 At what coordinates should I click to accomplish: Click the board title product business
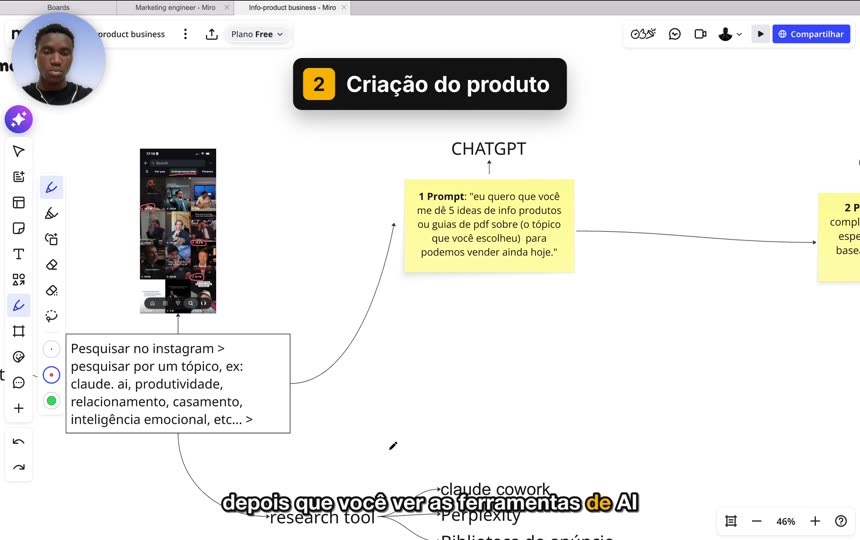tap(132, 34)
